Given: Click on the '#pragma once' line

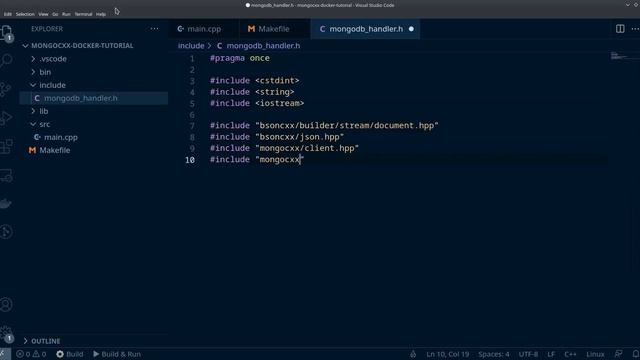Looking at the screenshot, I should click(x=240, y=58).
